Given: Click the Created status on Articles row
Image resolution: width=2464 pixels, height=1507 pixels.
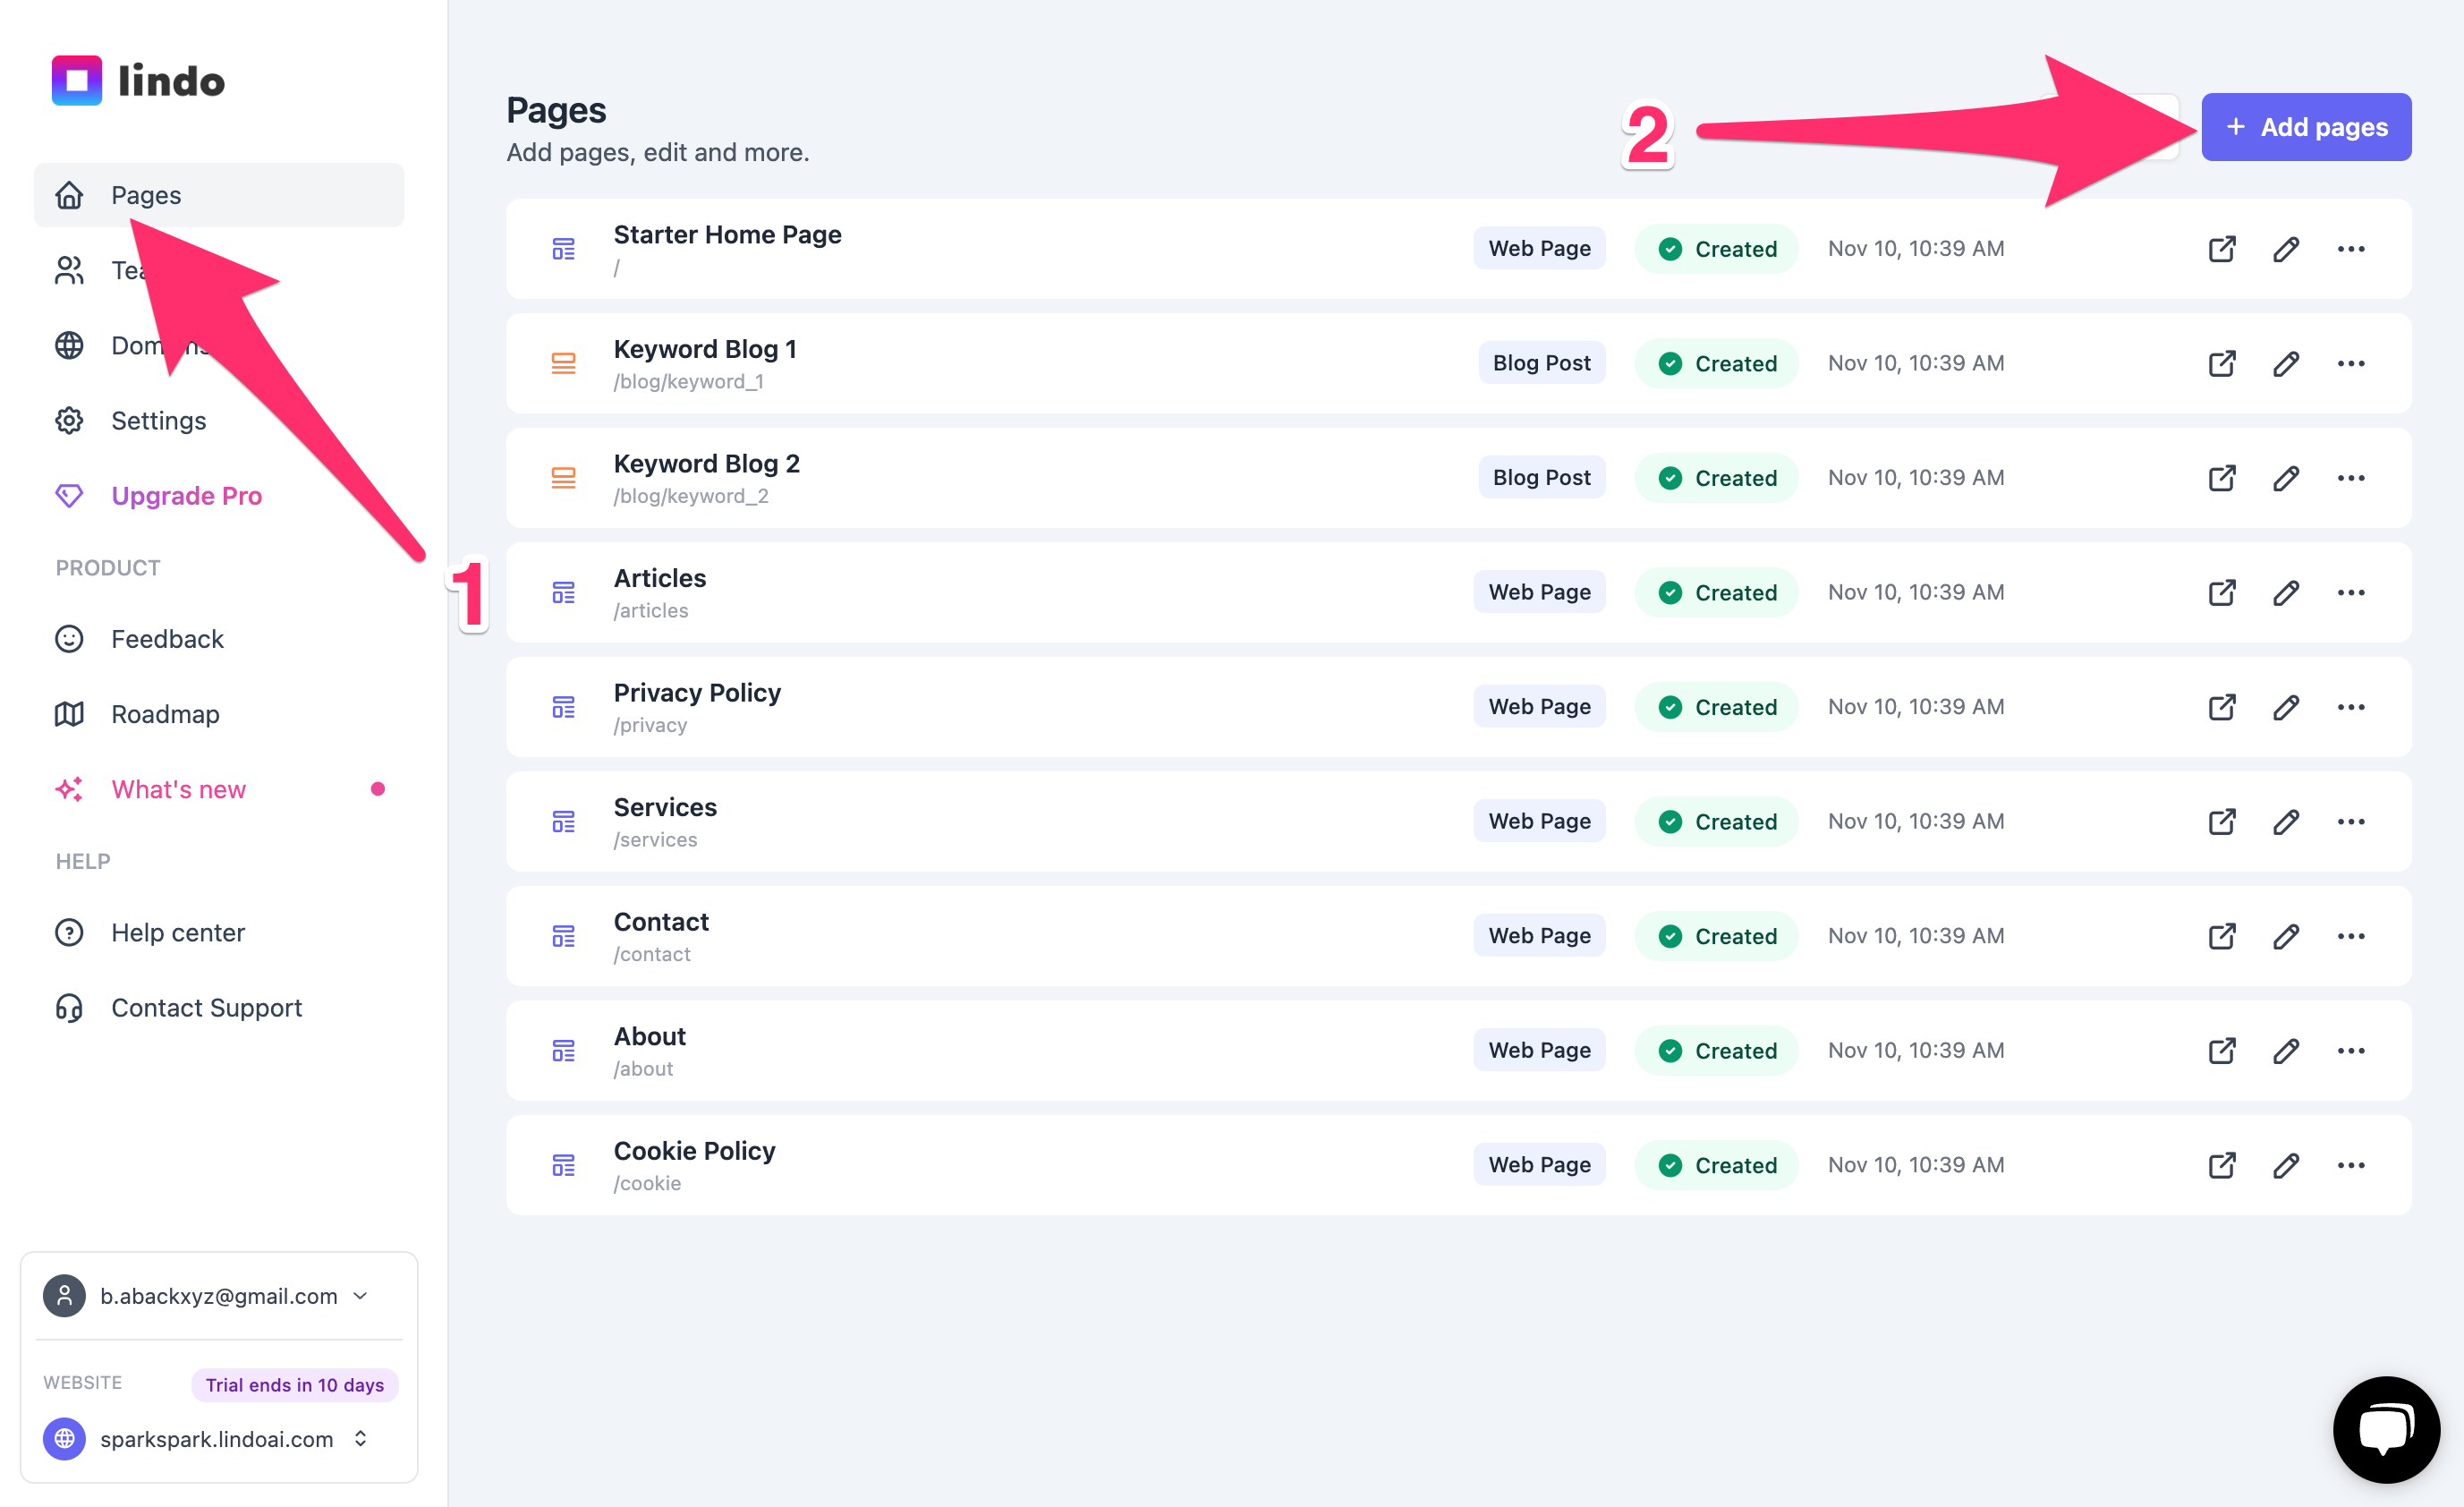Looking at the screenshot, I should pos(1716,592).
